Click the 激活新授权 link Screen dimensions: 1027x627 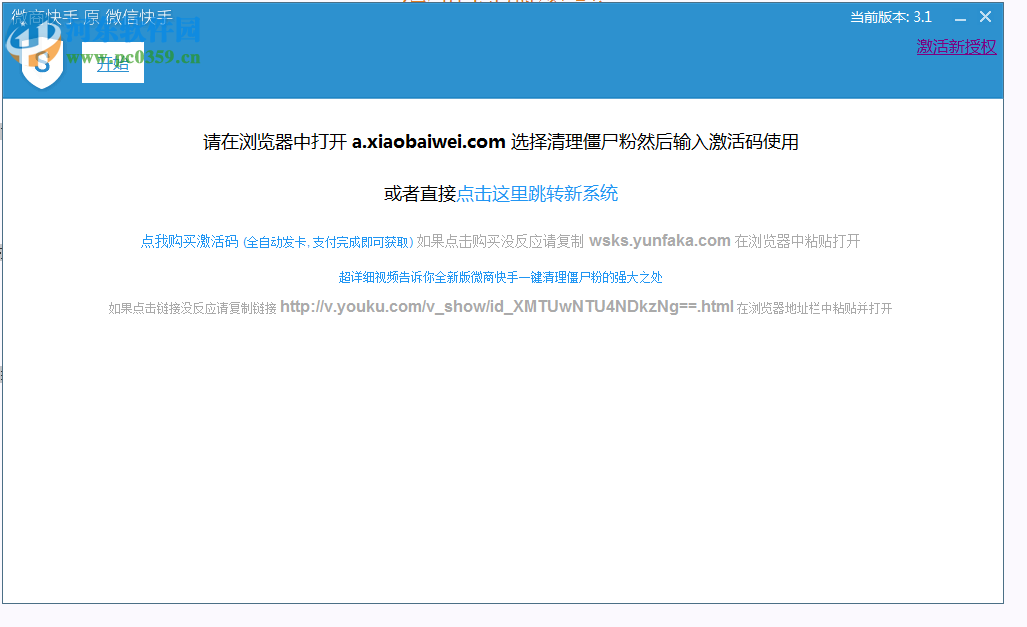click(956, 47)
